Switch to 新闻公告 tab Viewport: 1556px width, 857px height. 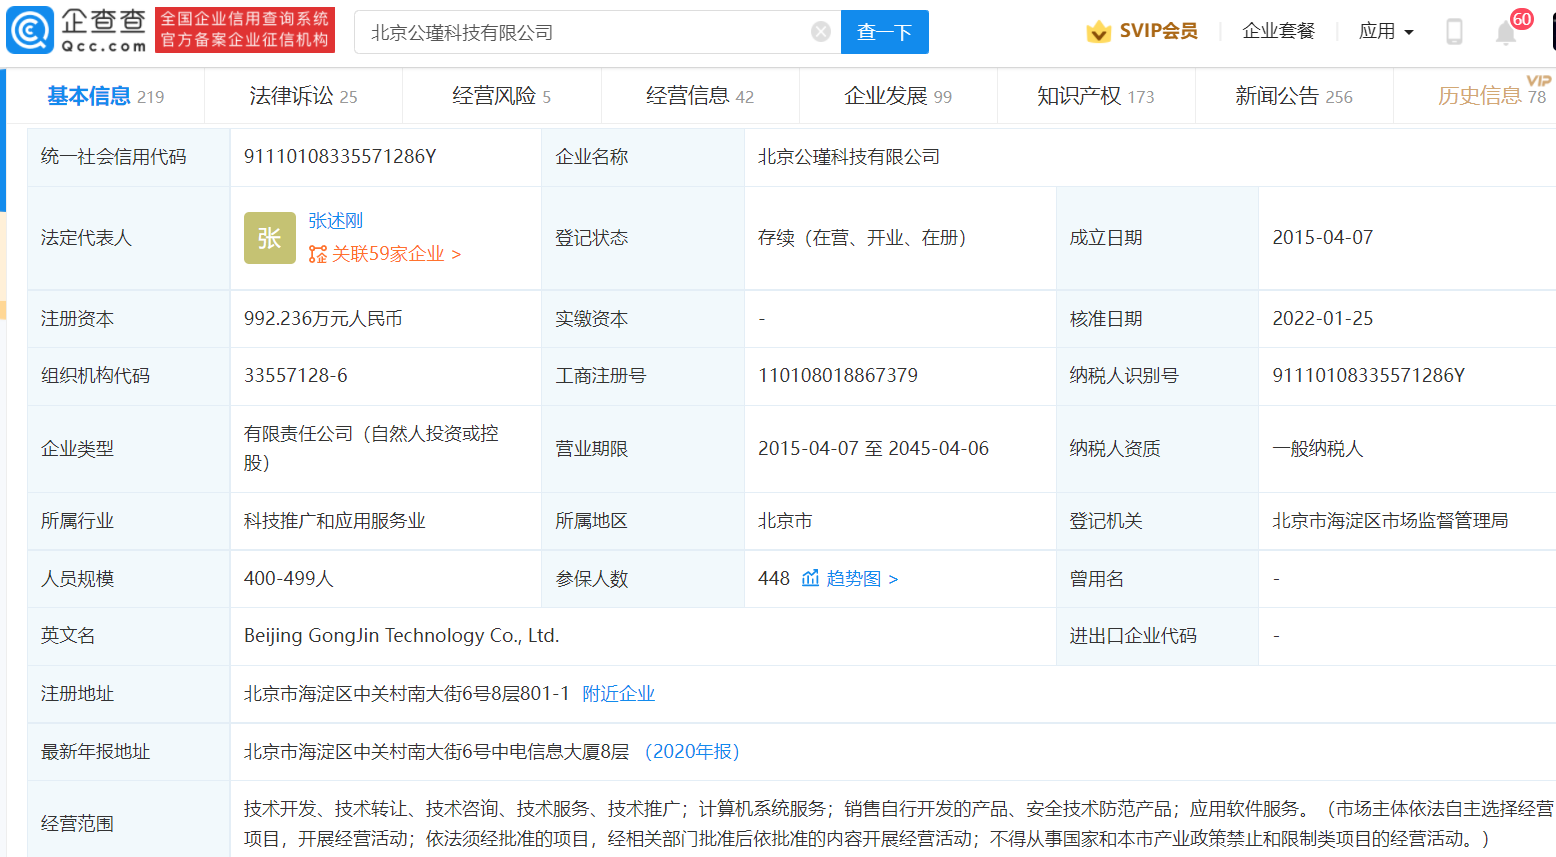(1294, 96)
